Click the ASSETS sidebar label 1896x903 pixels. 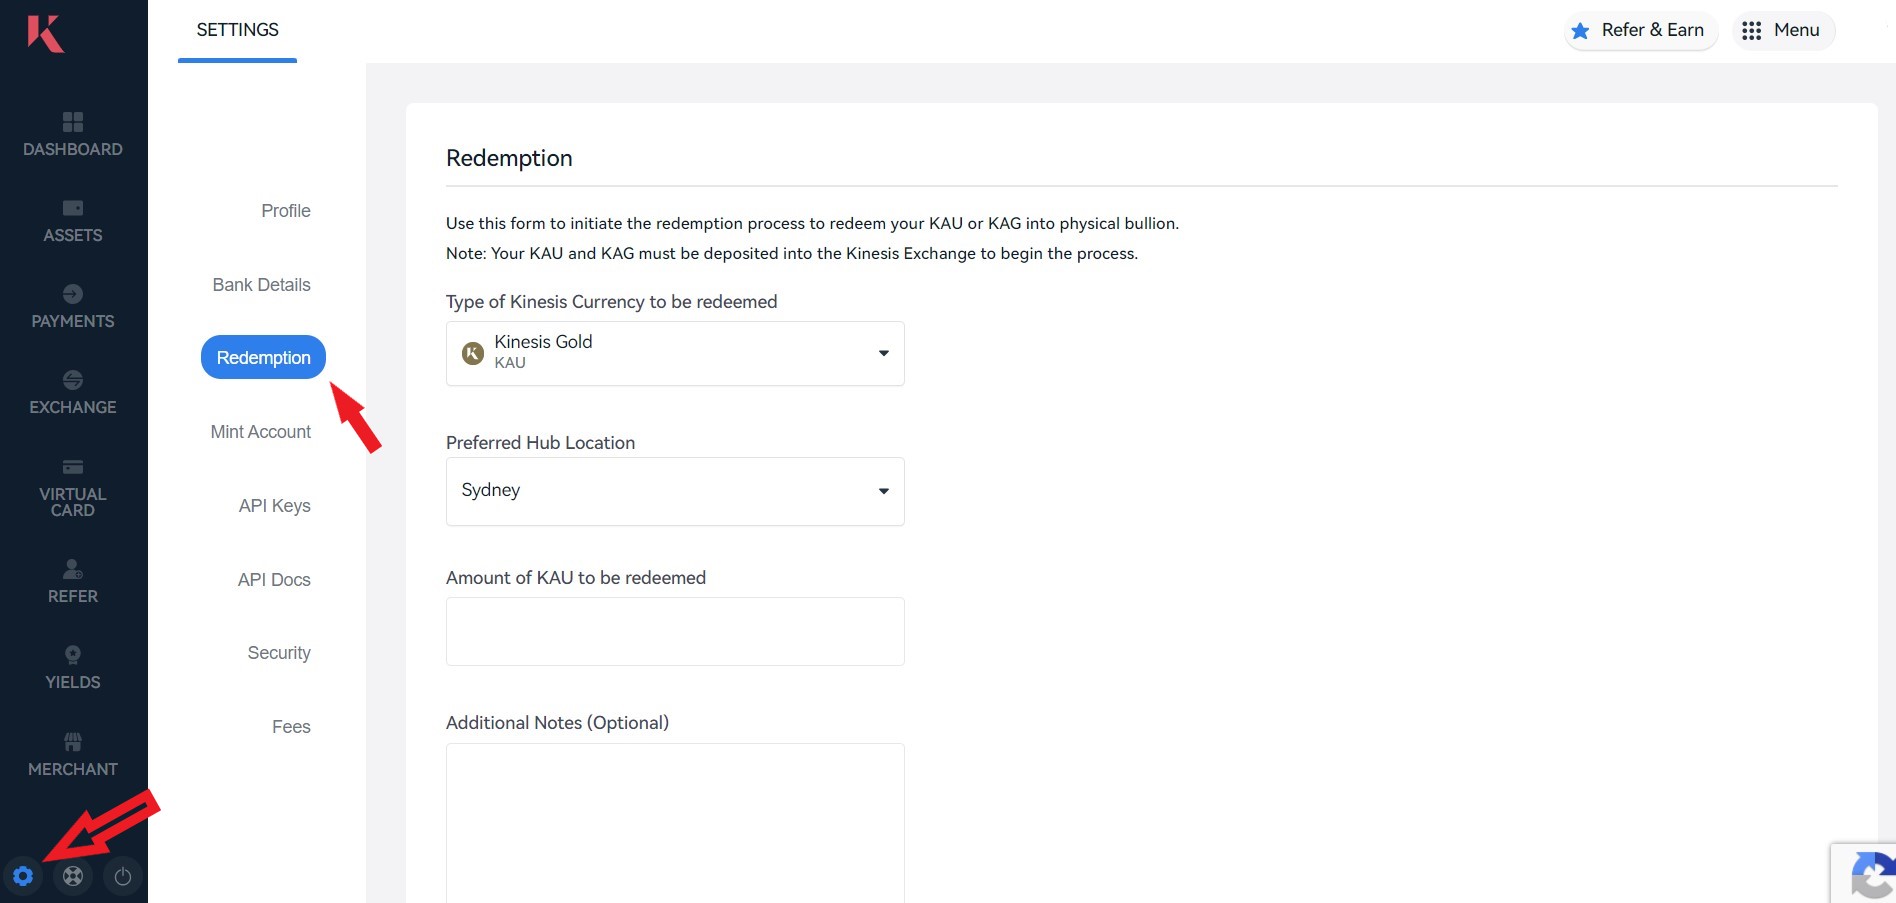tap(73, 235)
